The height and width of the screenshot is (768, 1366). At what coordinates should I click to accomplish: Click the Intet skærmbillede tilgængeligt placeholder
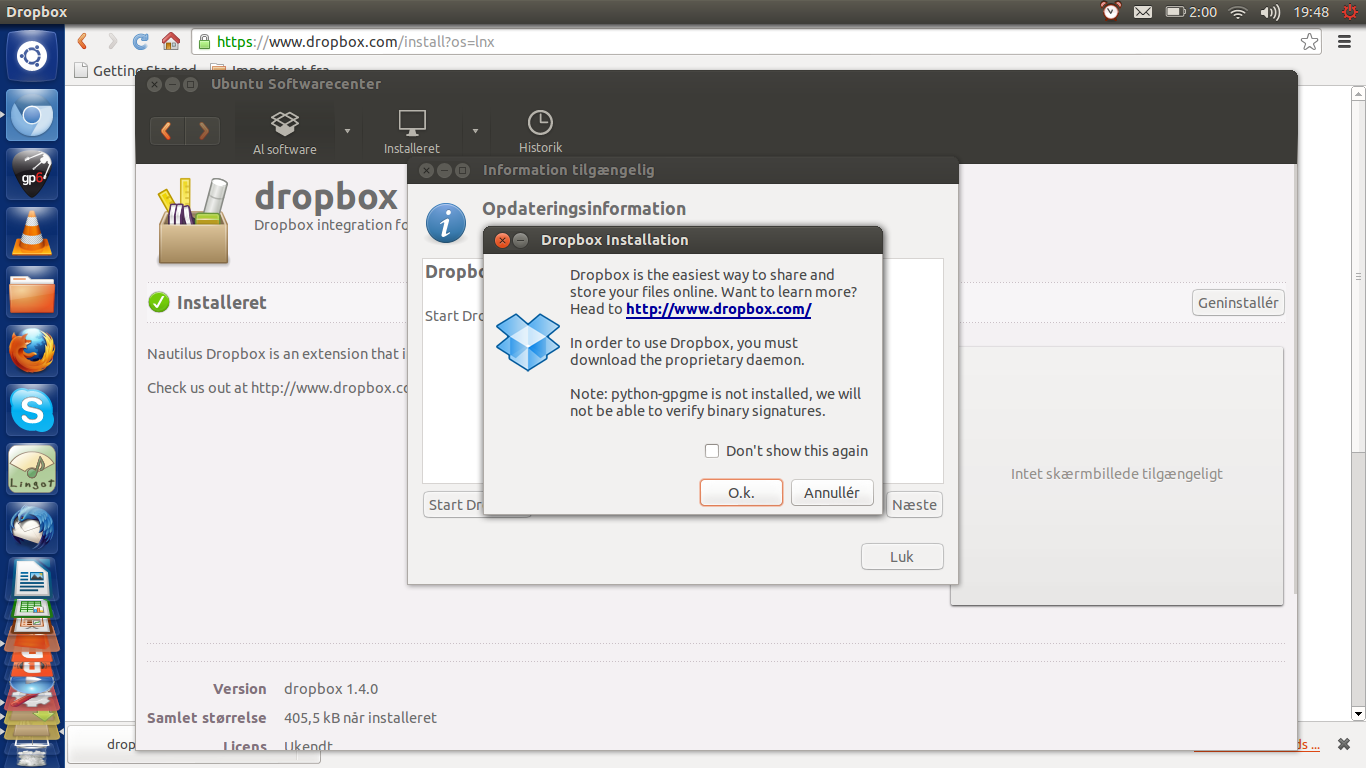click(1116, 474)
